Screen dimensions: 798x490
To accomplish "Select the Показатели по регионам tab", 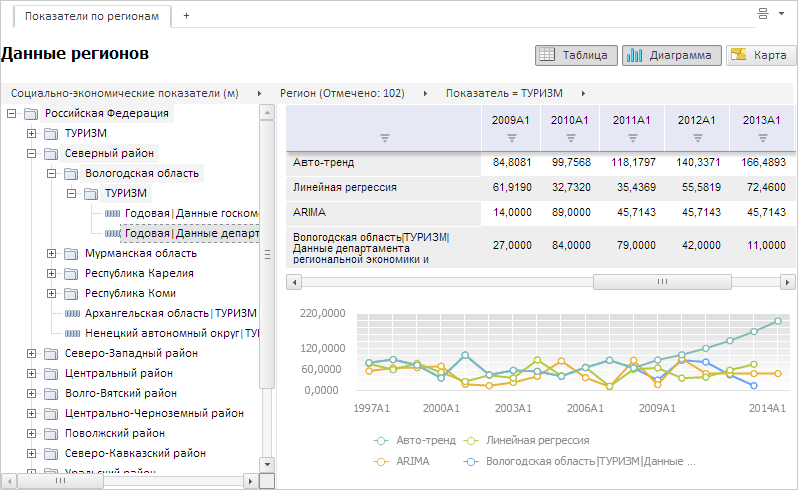I will click(x=90, y=17).
